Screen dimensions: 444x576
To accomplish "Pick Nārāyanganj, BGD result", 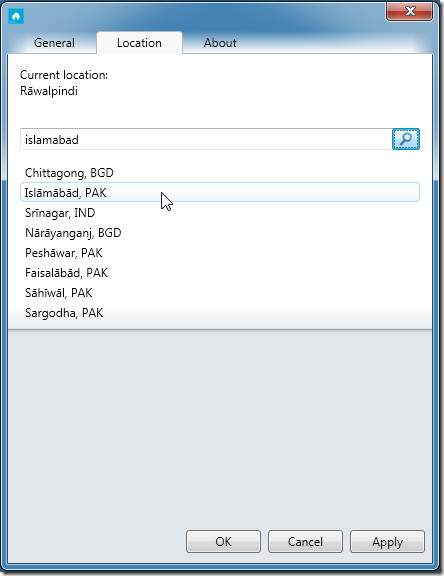I will [220, 233].
